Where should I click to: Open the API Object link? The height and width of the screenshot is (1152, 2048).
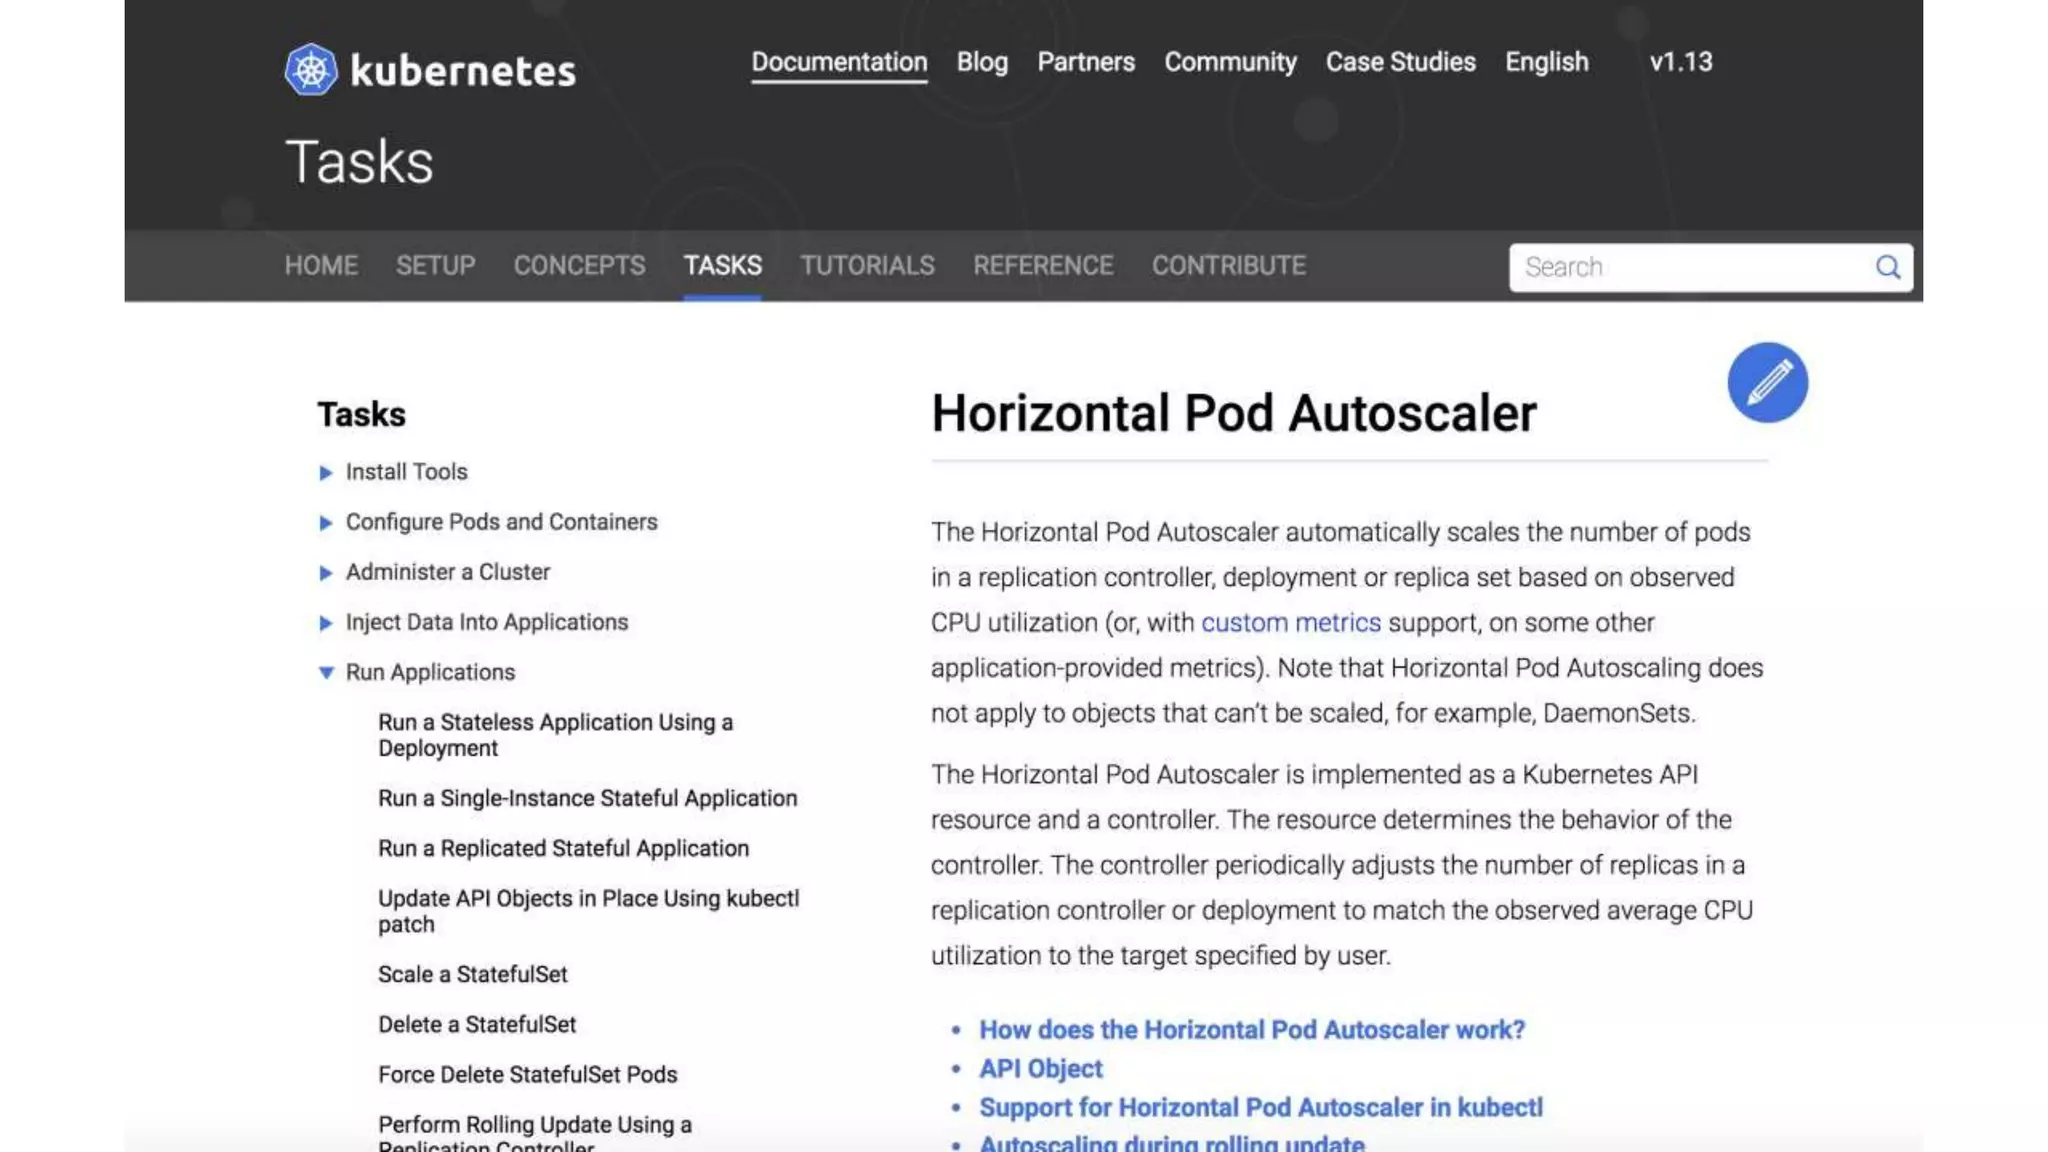coord(1040,1069)
